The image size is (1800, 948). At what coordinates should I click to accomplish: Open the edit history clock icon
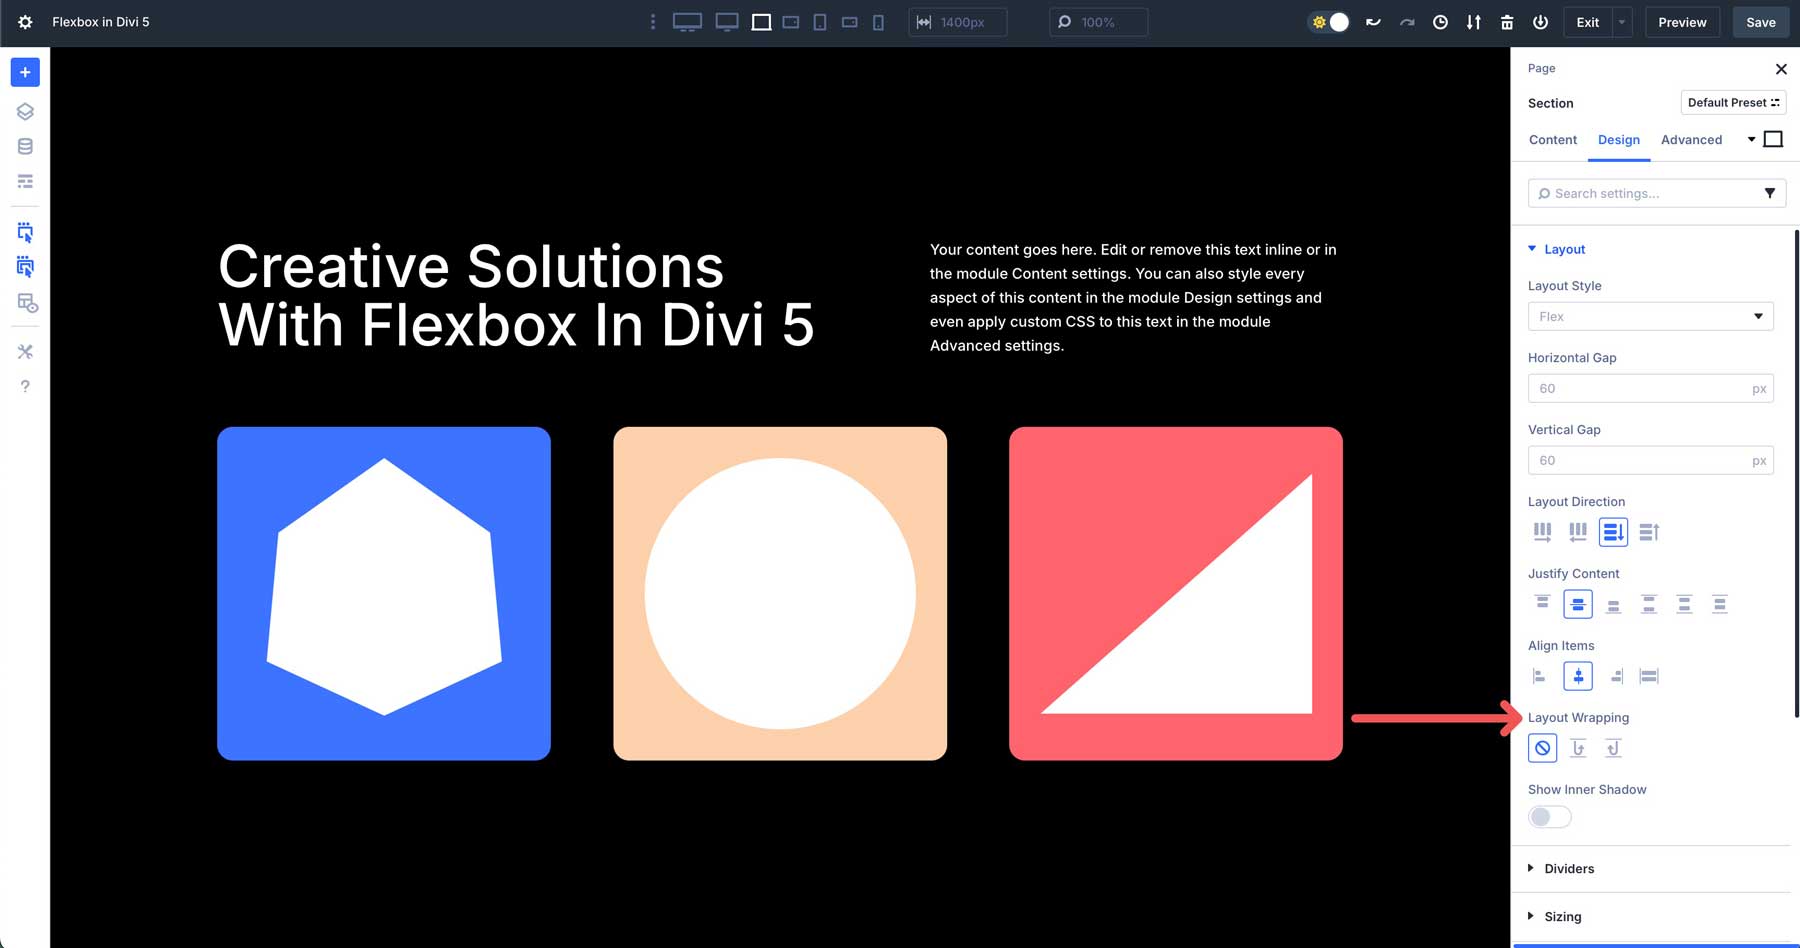(x=1440, y=21)
